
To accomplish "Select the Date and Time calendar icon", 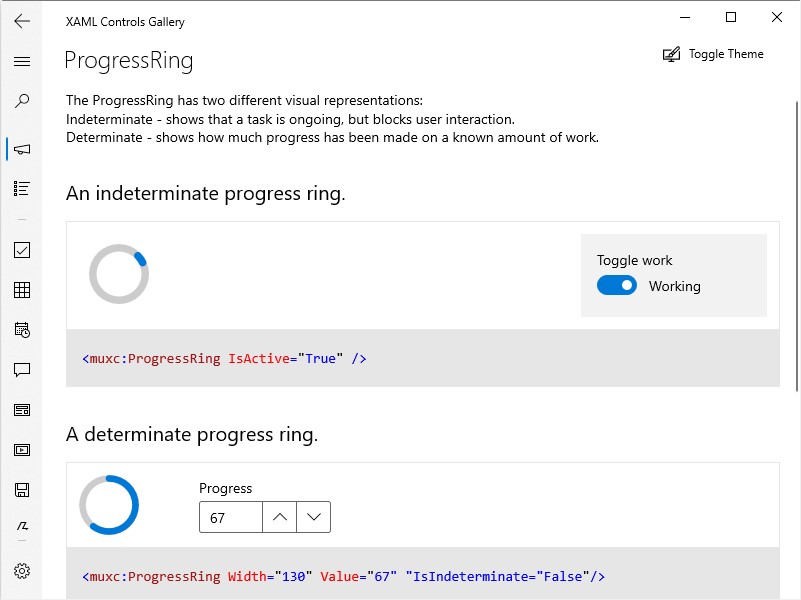I will [x=22, y=329].
